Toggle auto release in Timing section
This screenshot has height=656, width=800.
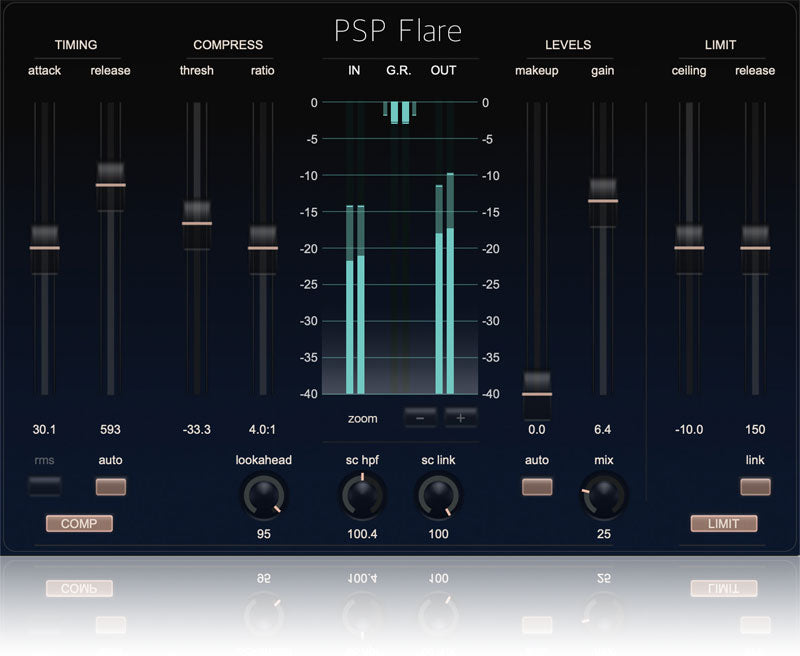pos(111,486)
